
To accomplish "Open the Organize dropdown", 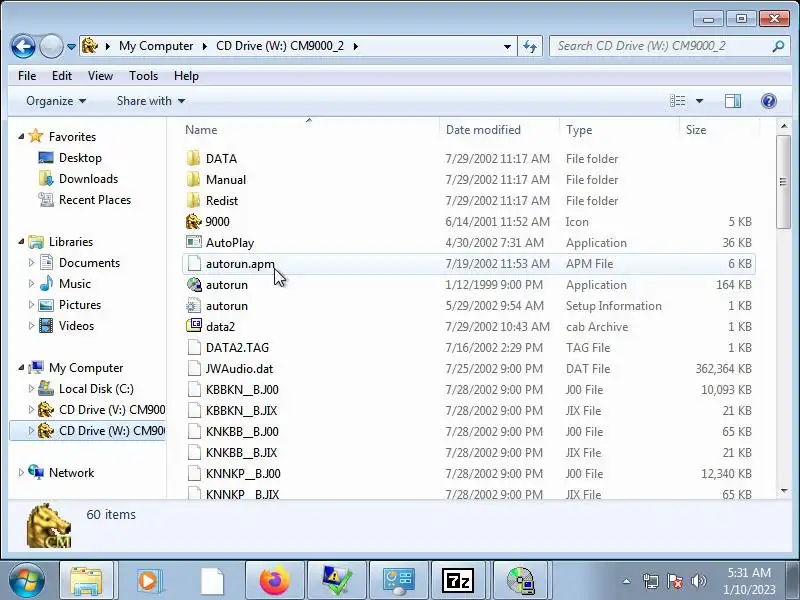I will (56, 101).
